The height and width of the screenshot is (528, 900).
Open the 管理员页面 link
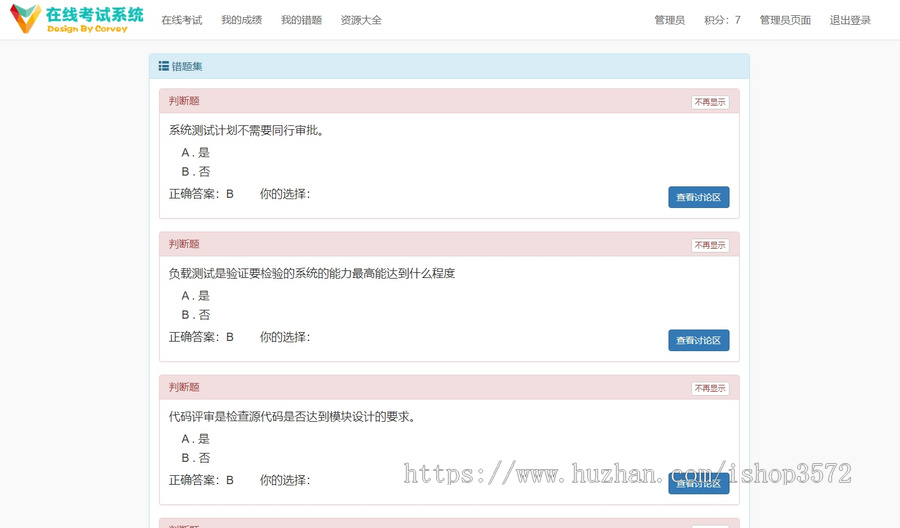785,20
